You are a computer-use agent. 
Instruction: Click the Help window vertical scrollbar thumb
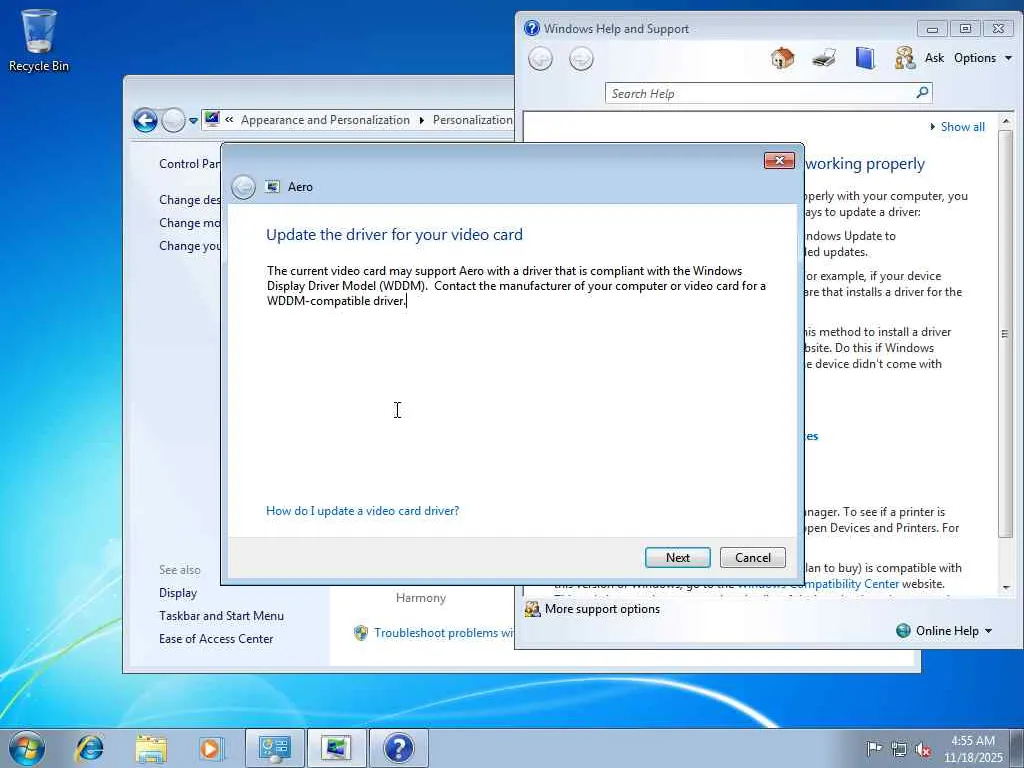[1005, 334]
